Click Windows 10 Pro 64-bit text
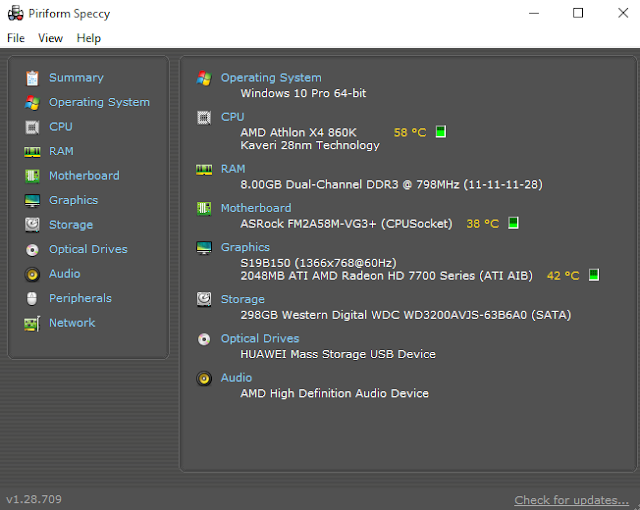This screenshot has width=640, height=510. 303,93
